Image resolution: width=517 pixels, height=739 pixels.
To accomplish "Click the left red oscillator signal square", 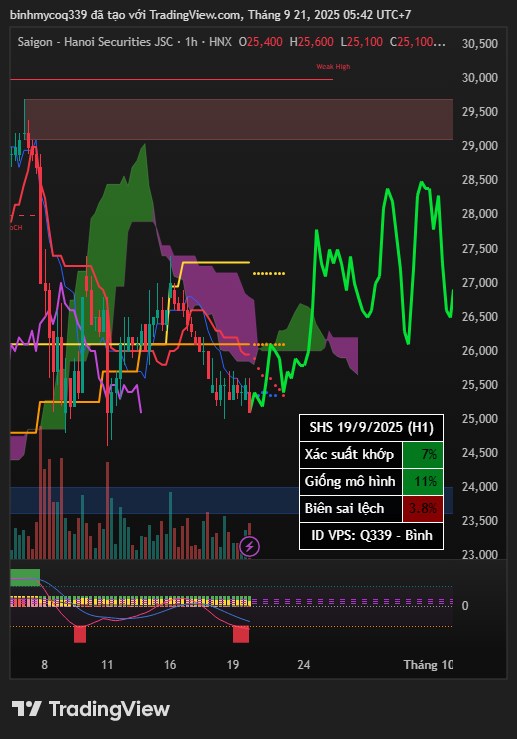I will pyautogui.click(x=80, y=634).
